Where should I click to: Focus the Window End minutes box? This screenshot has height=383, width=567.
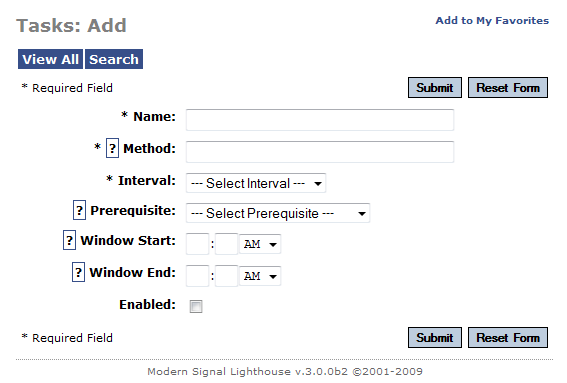pyautogui.click(x=226, y=276)
